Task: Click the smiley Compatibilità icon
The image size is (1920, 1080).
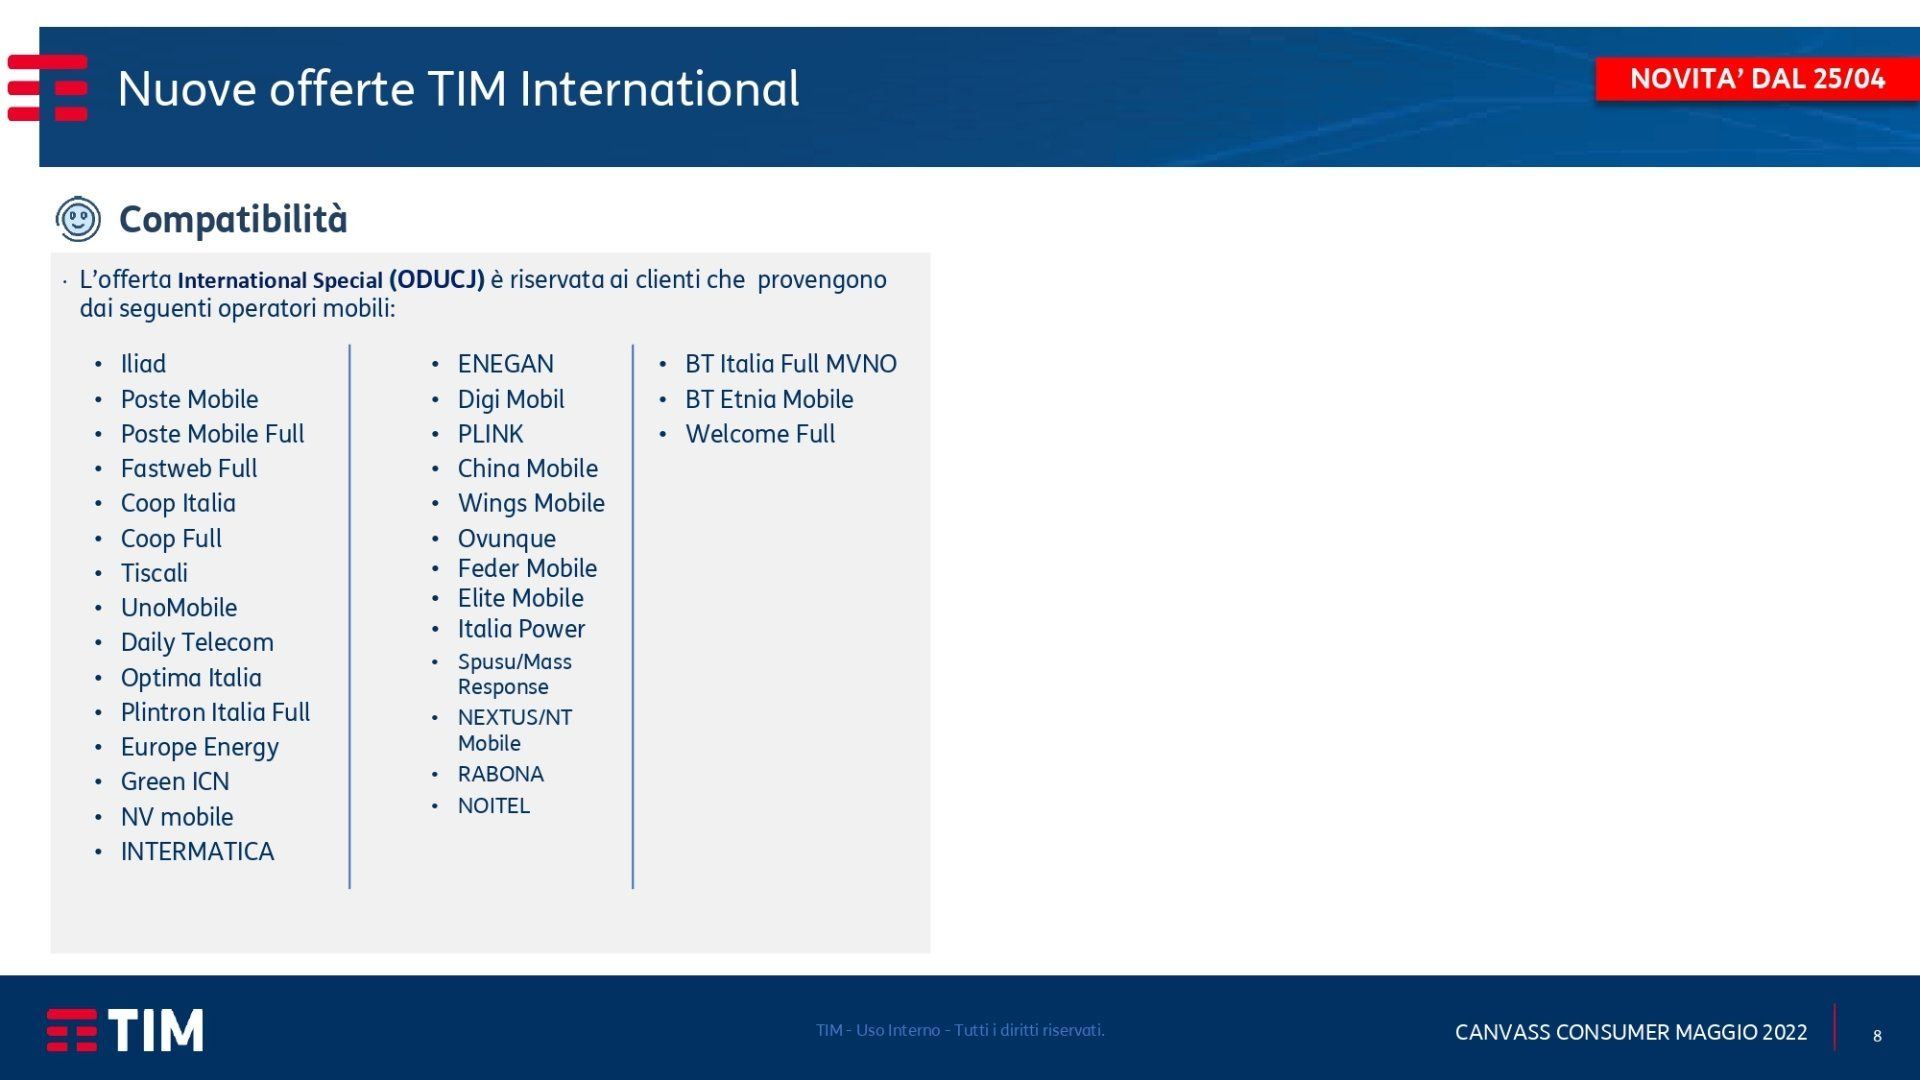Action: click(78, 219)
